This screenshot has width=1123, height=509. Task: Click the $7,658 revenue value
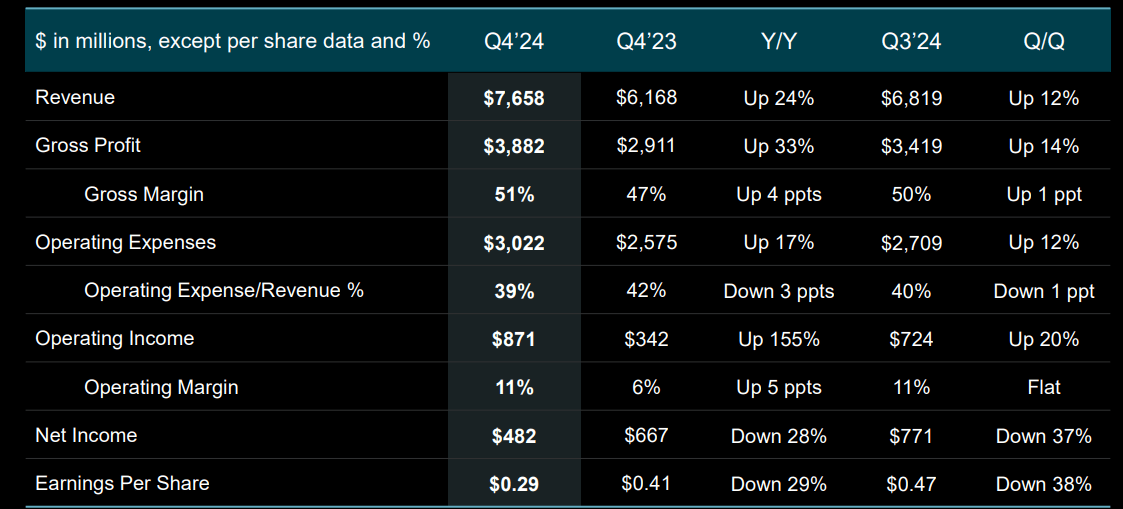coord(514,98)
